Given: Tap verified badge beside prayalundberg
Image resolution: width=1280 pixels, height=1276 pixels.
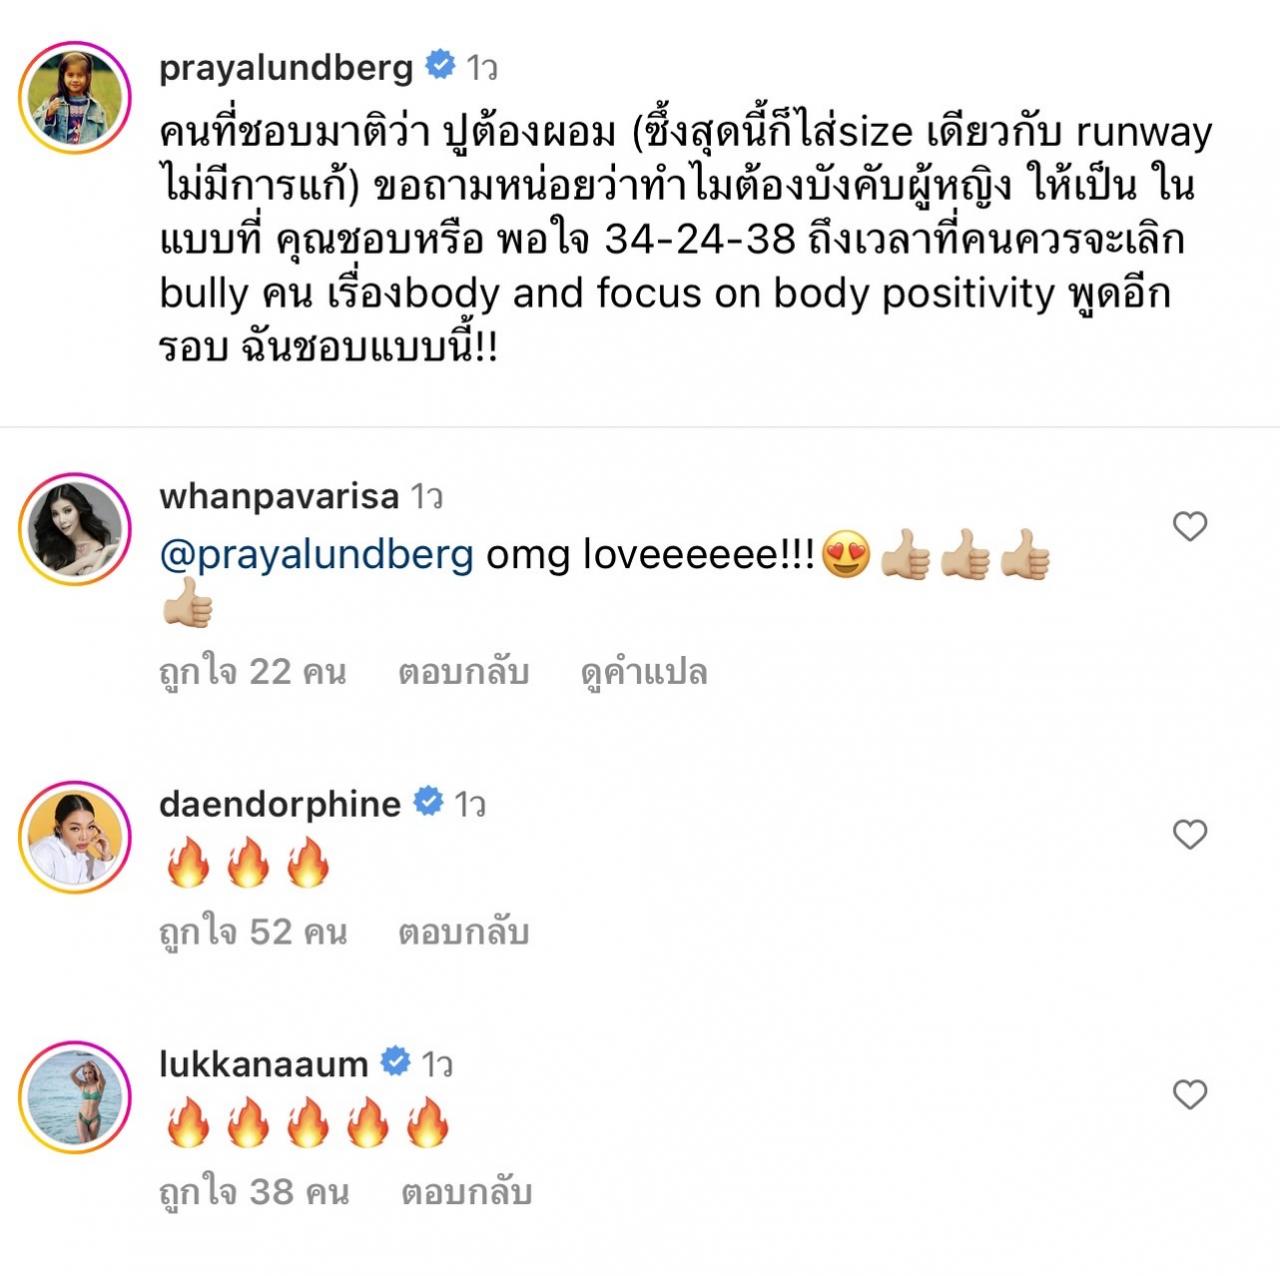Looking at the screenshot, I should (439, 66).
